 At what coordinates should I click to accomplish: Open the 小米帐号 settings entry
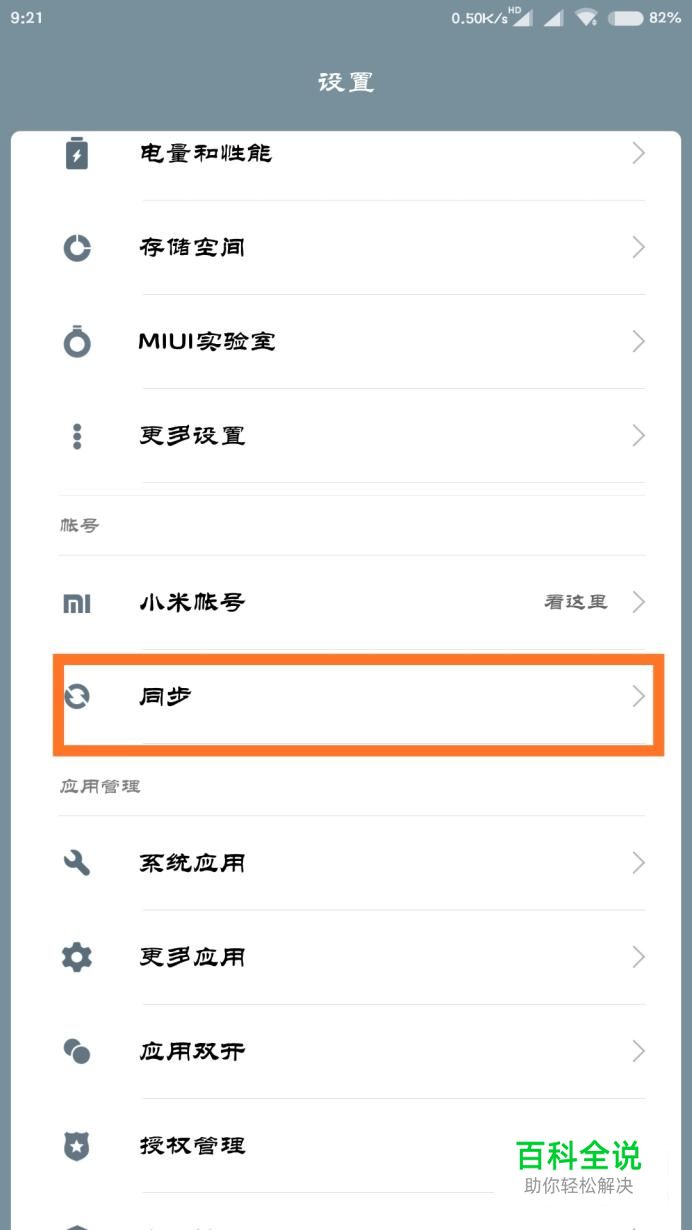click(x=192, y=603)
